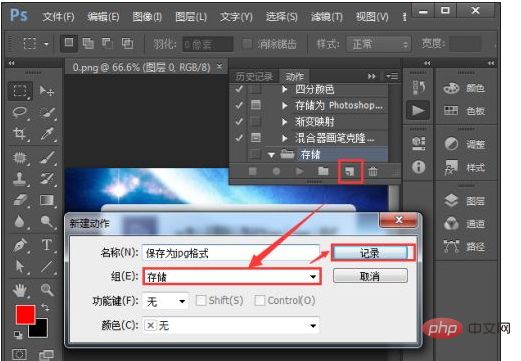
Task: Enable the Shift(S) checkbox
Action: pyautogui.click(x=201, y=301)
